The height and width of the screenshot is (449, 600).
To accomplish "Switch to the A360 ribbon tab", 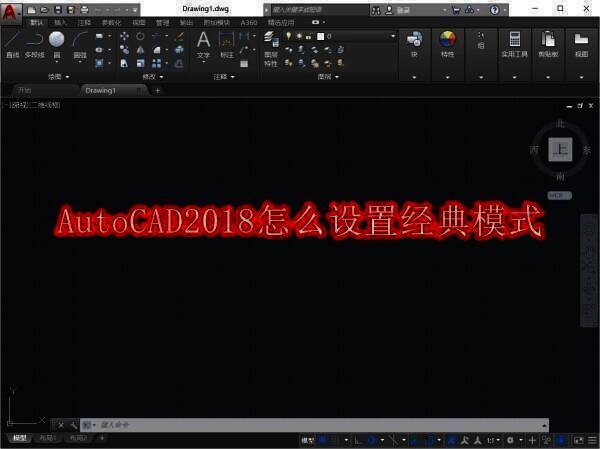I will coord(249,23).
